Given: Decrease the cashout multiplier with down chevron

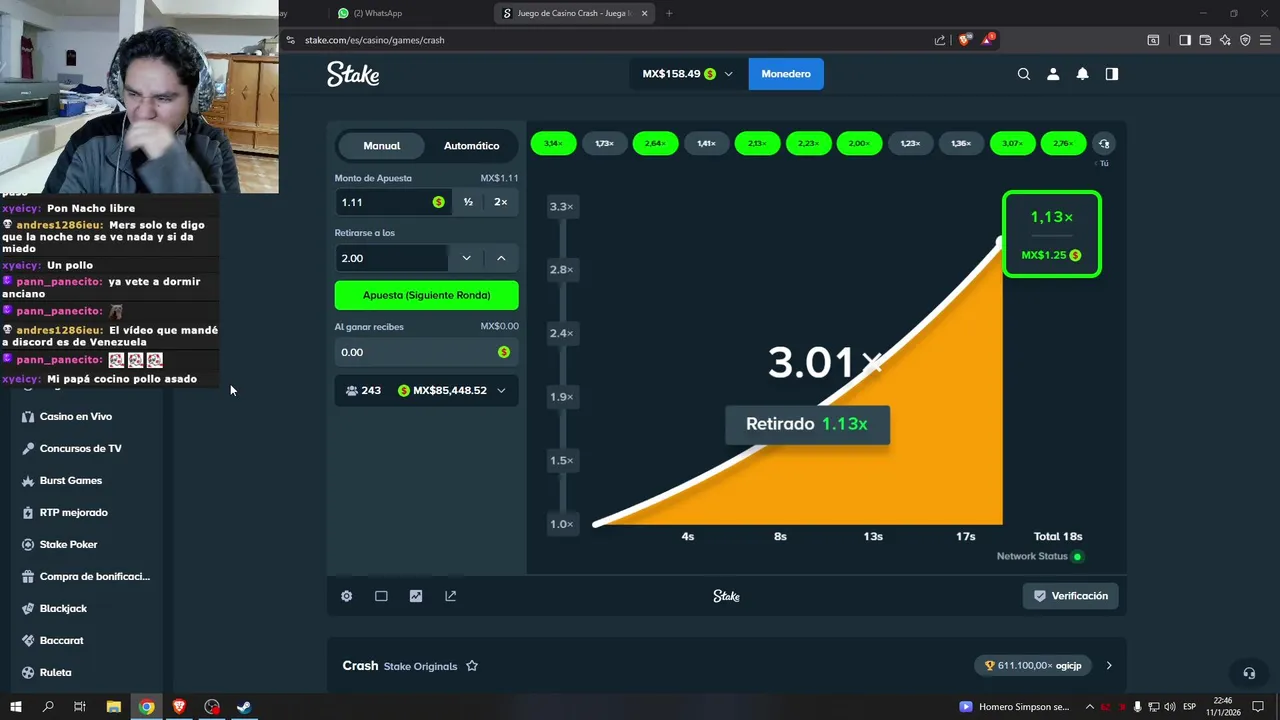Looking at the screenshot, I should coord(466,258).
